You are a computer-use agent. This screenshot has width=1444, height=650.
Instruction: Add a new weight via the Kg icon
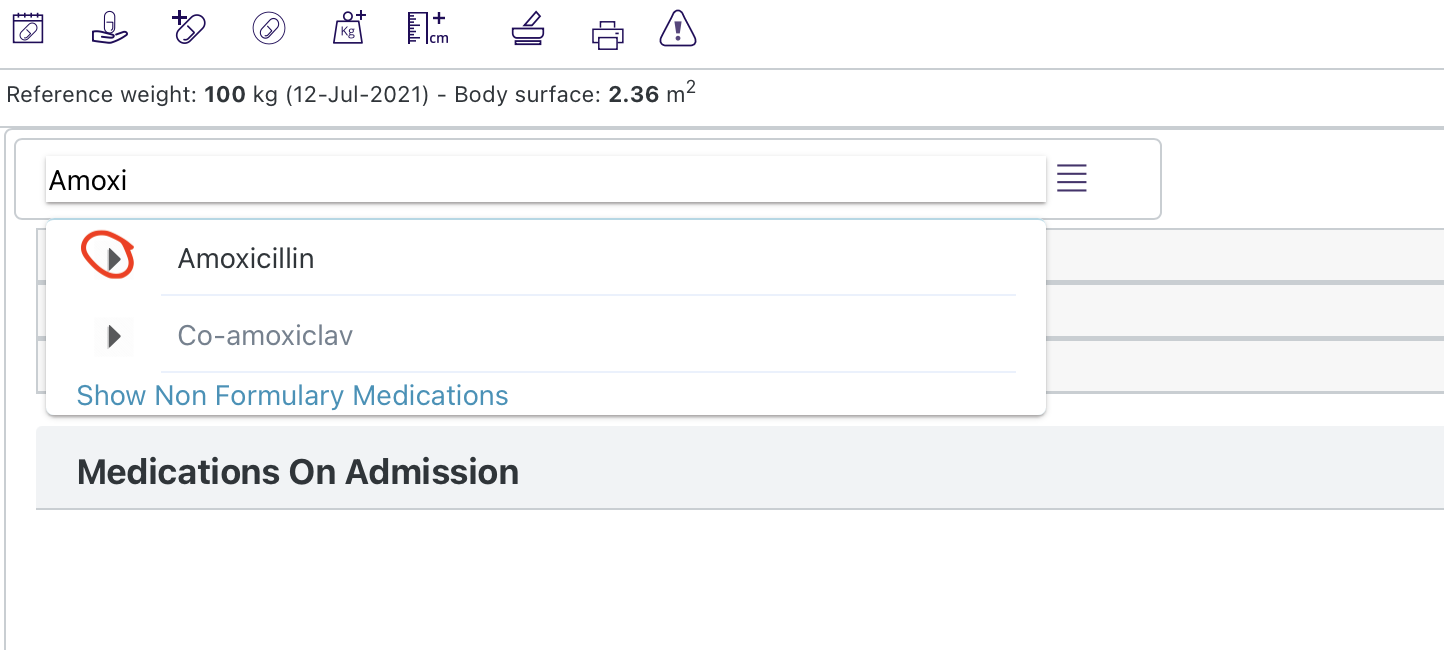pyautogui.click(x=348, y=28)
